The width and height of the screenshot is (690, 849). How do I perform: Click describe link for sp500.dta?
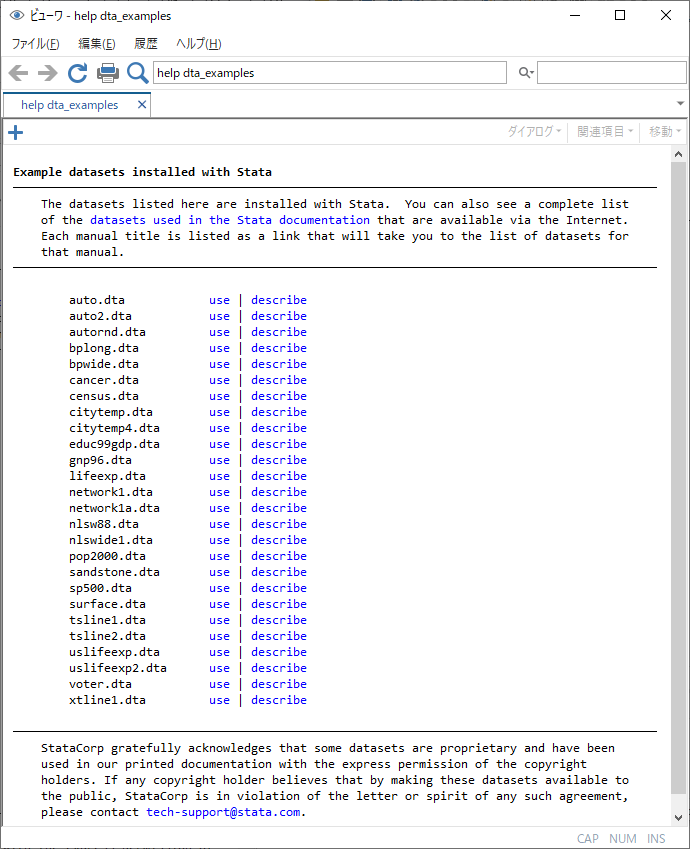point(279,587)
